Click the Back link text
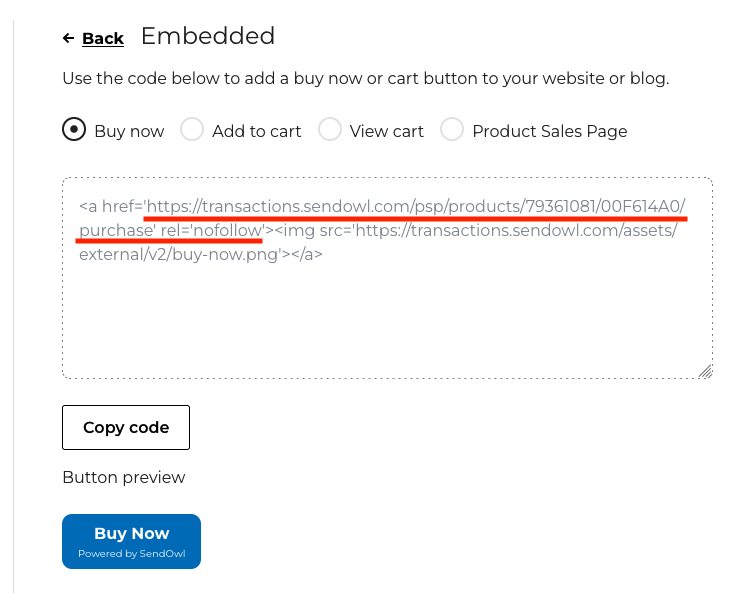 click(x=103, y=38)
